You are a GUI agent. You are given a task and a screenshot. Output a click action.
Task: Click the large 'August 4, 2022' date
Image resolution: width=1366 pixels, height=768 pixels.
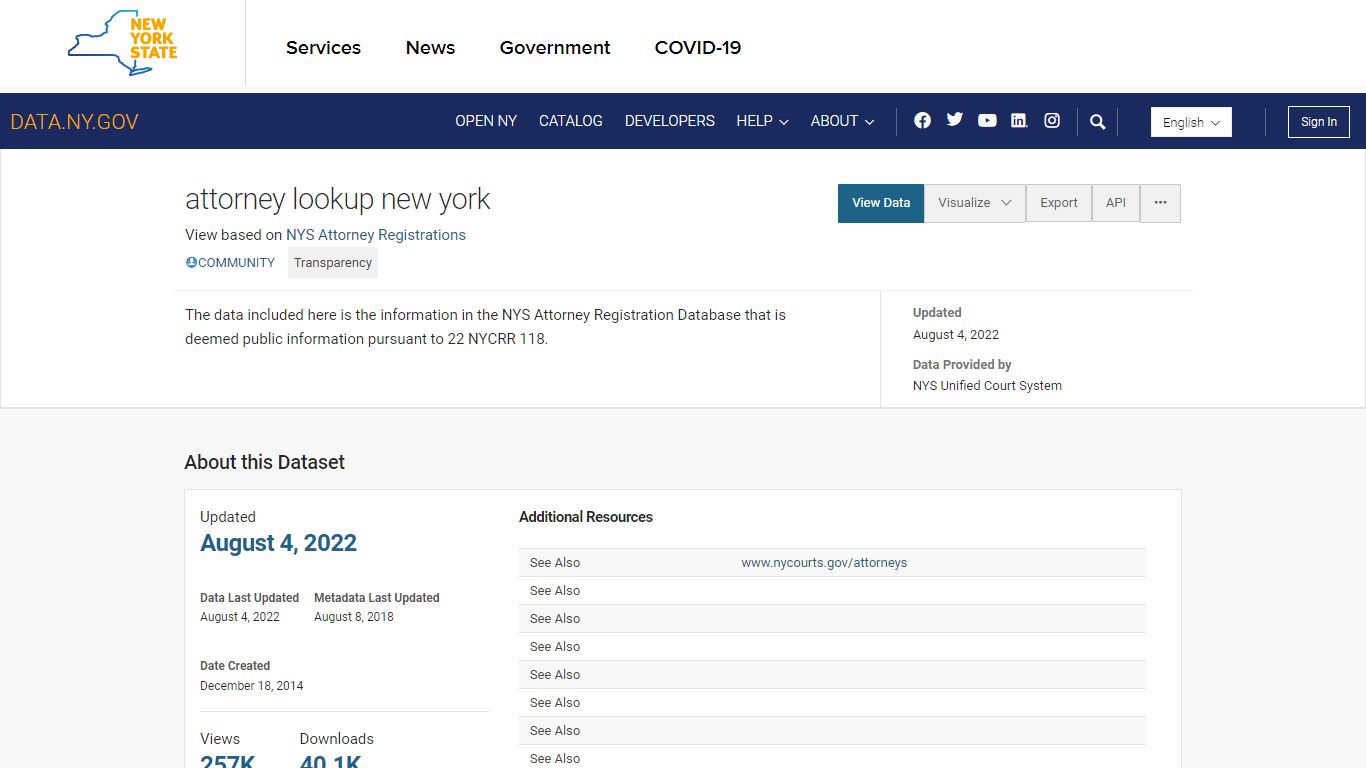(278, 543)
